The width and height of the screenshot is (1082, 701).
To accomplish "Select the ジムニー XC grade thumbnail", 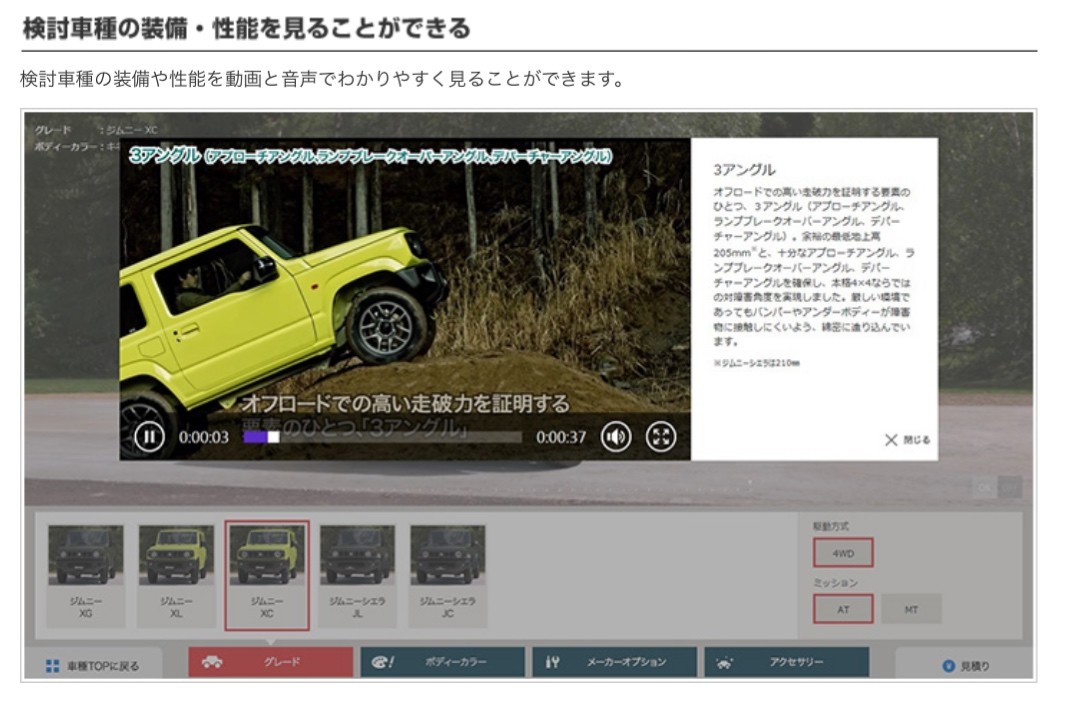I will [266, 575].
